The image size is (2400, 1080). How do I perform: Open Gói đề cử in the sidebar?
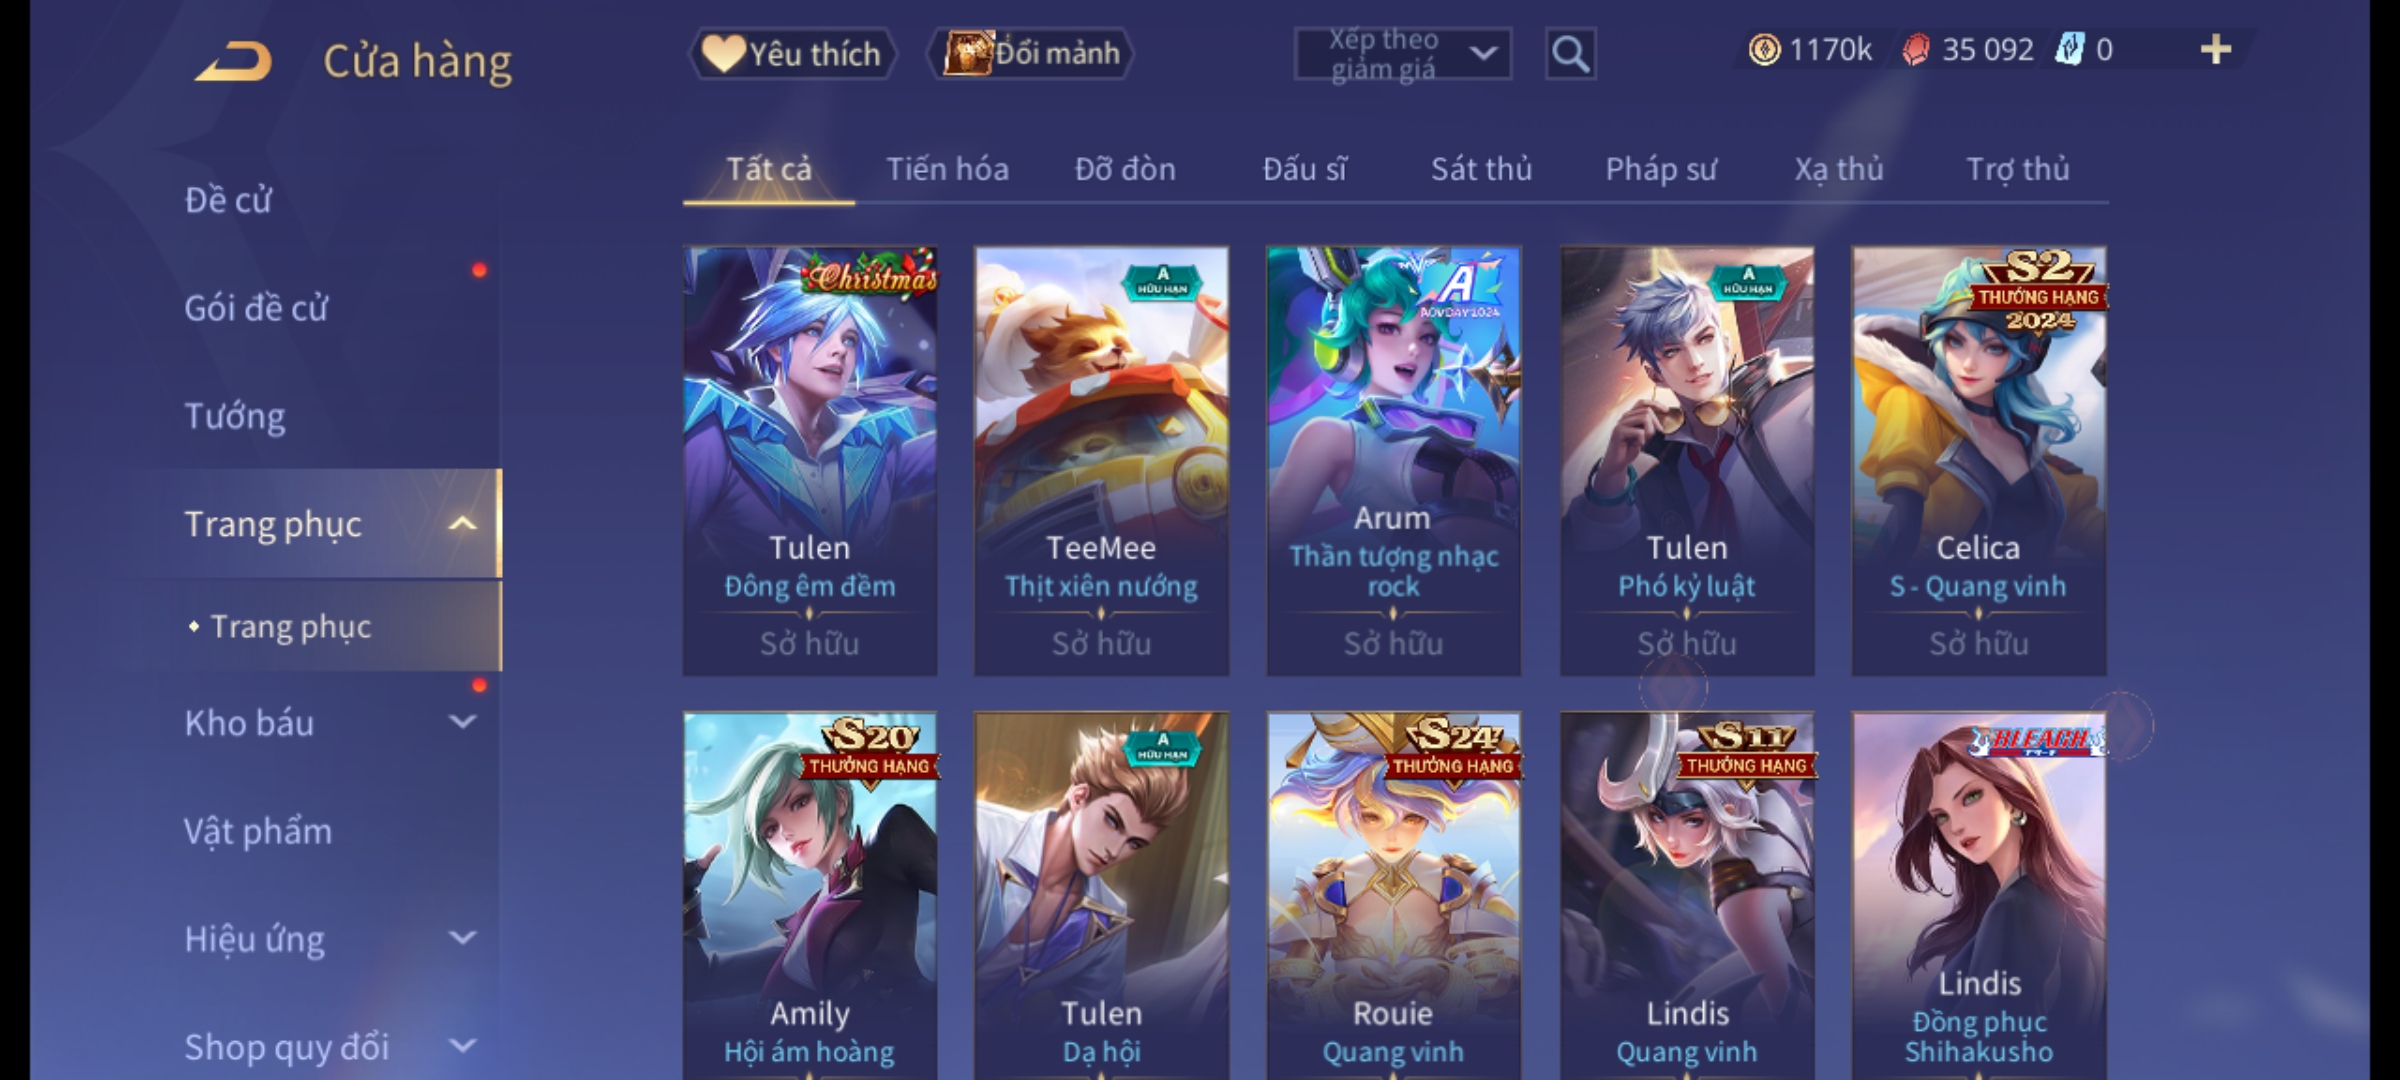pos(256,308)
